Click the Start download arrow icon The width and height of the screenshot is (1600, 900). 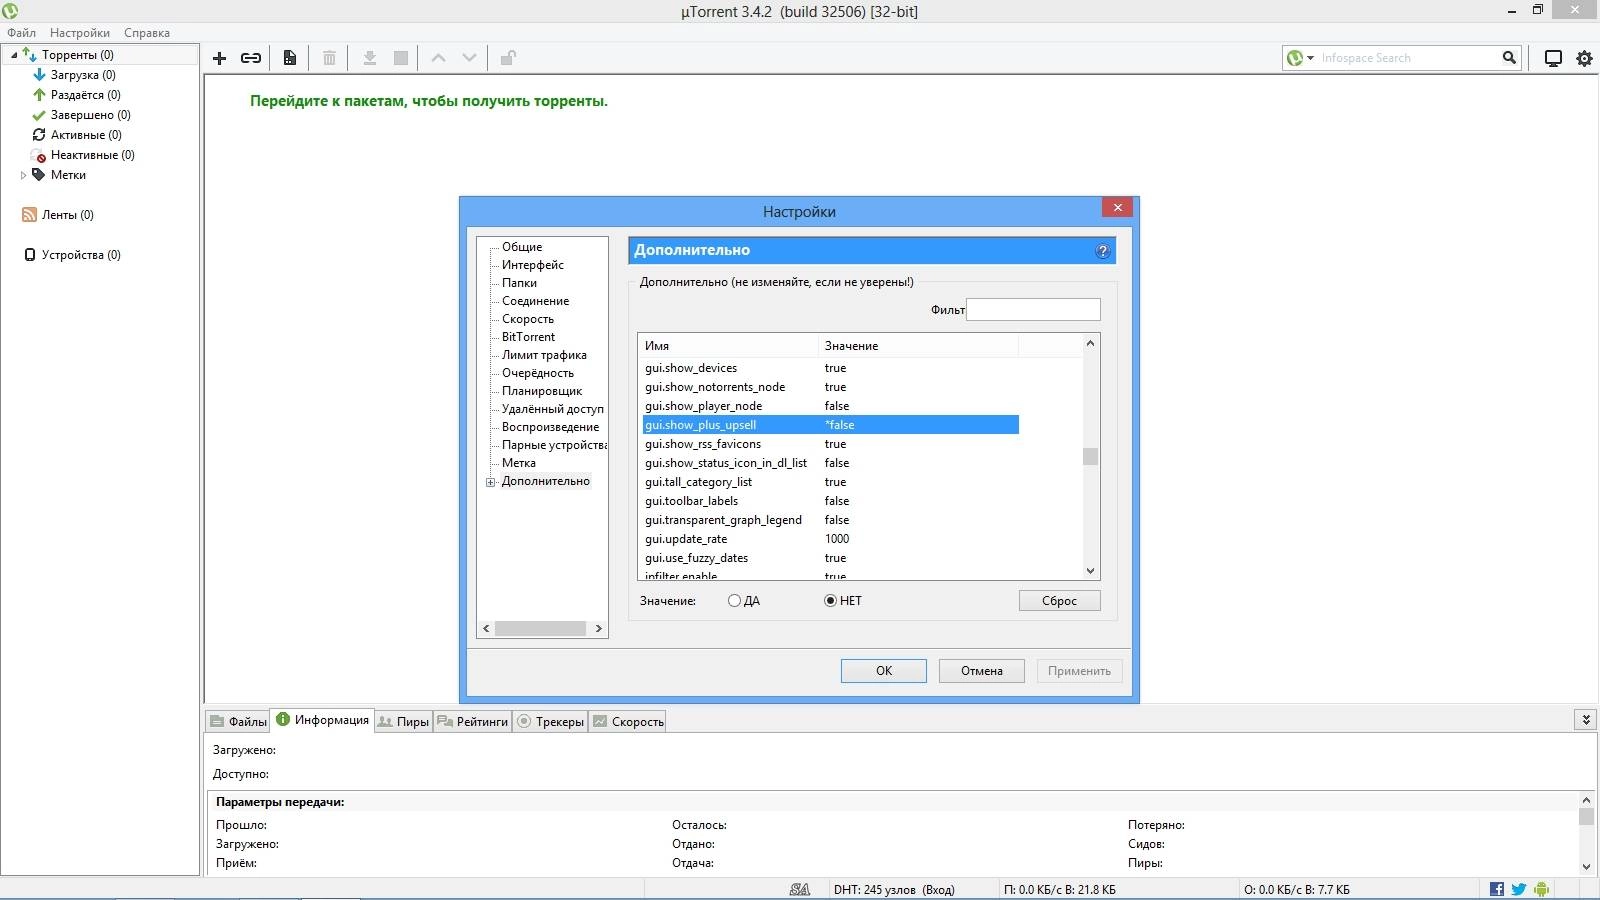tap(369, 58)
